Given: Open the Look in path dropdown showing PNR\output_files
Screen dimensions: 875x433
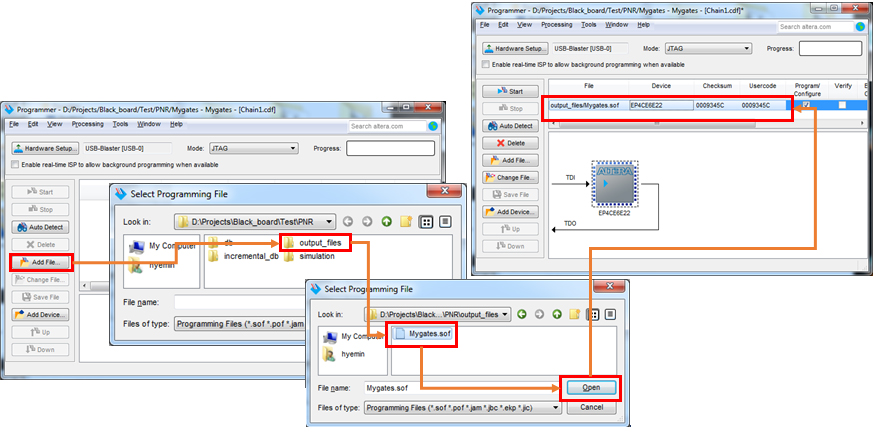Looking at the screenshot, I should click(x=438, y=314).
